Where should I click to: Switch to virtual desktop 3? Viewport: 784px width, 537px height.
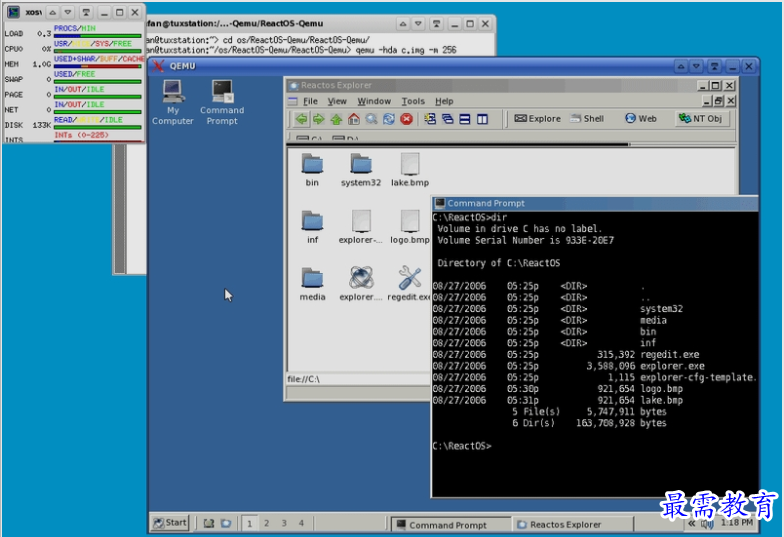coord(284,524)
